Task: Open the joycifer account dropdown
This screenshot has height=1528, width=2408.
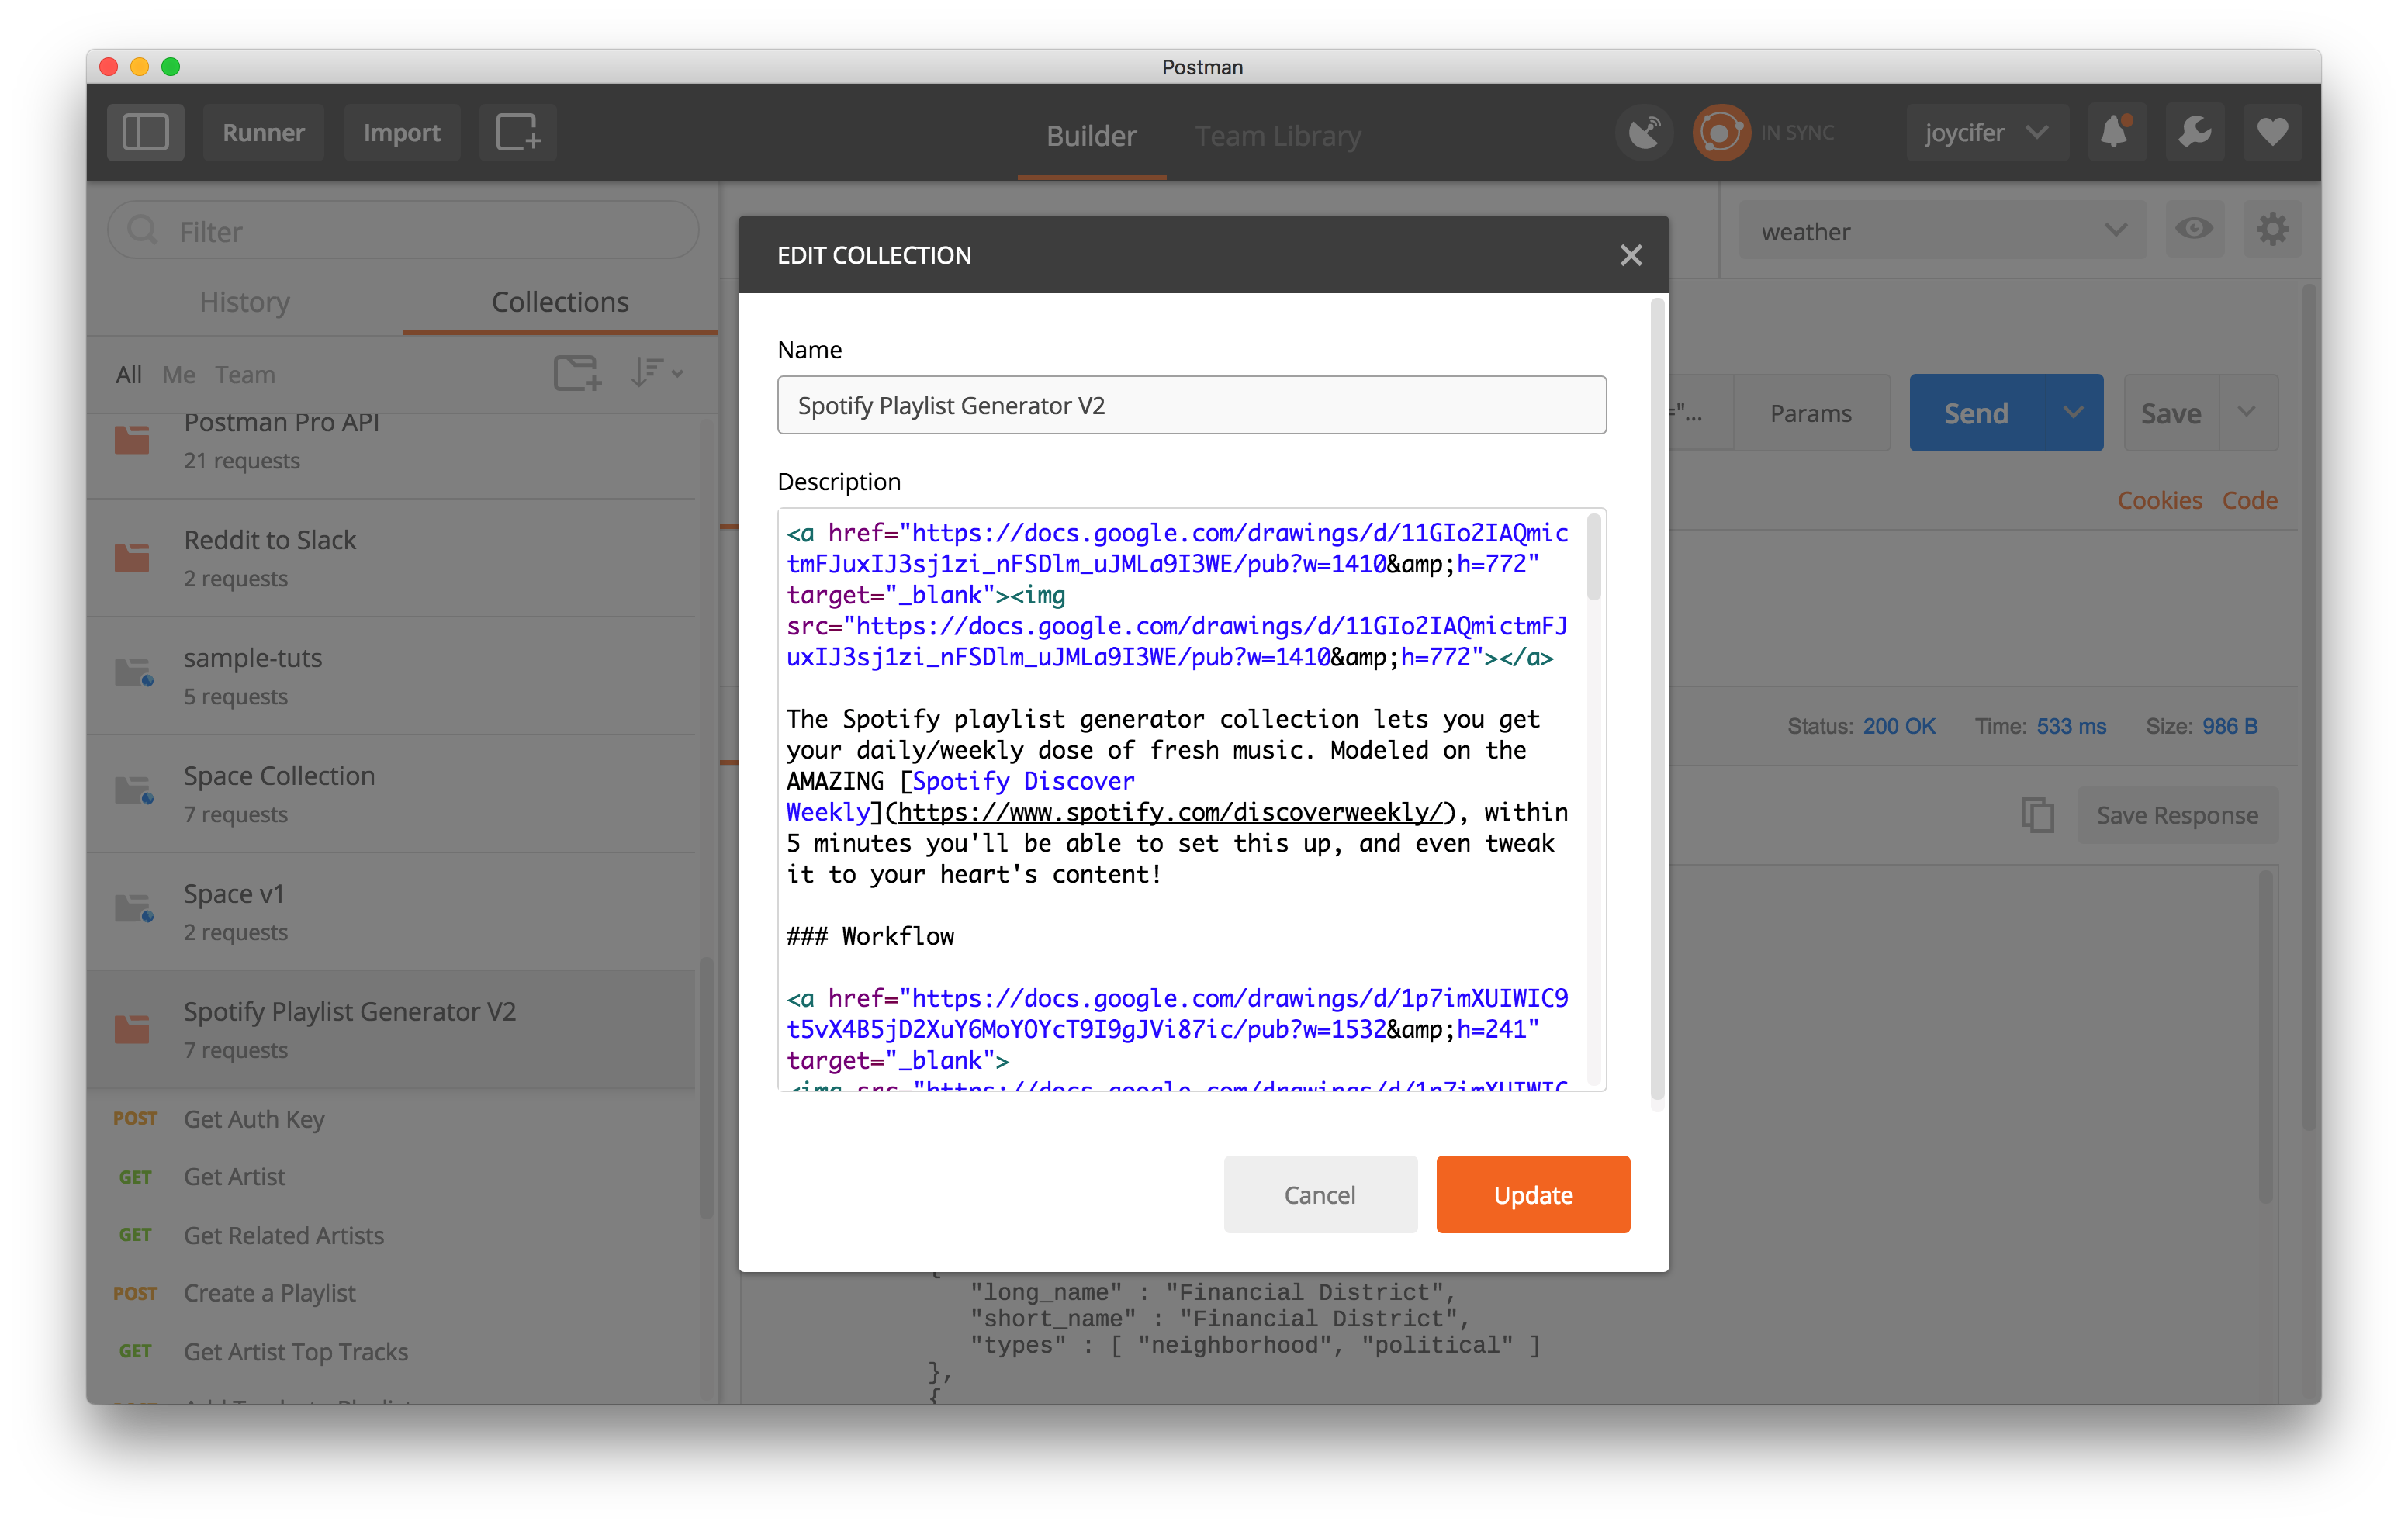Action: click(x=1986, y=133)
